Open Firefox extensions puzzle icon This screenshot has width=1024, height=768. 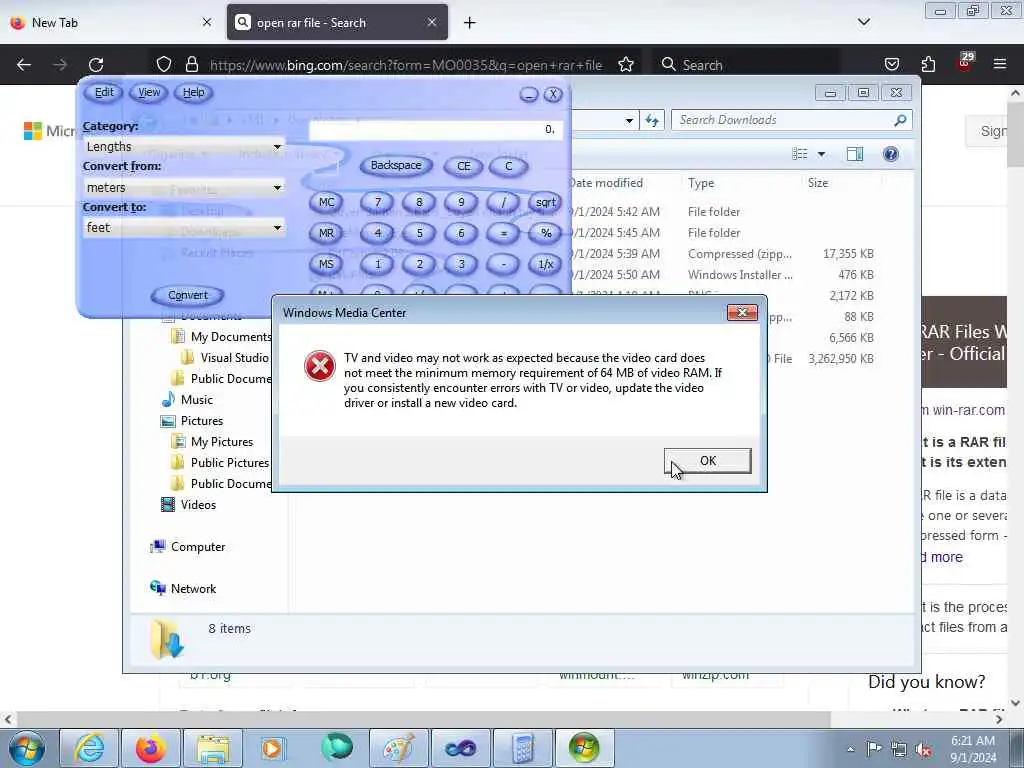tap(928, 64)
